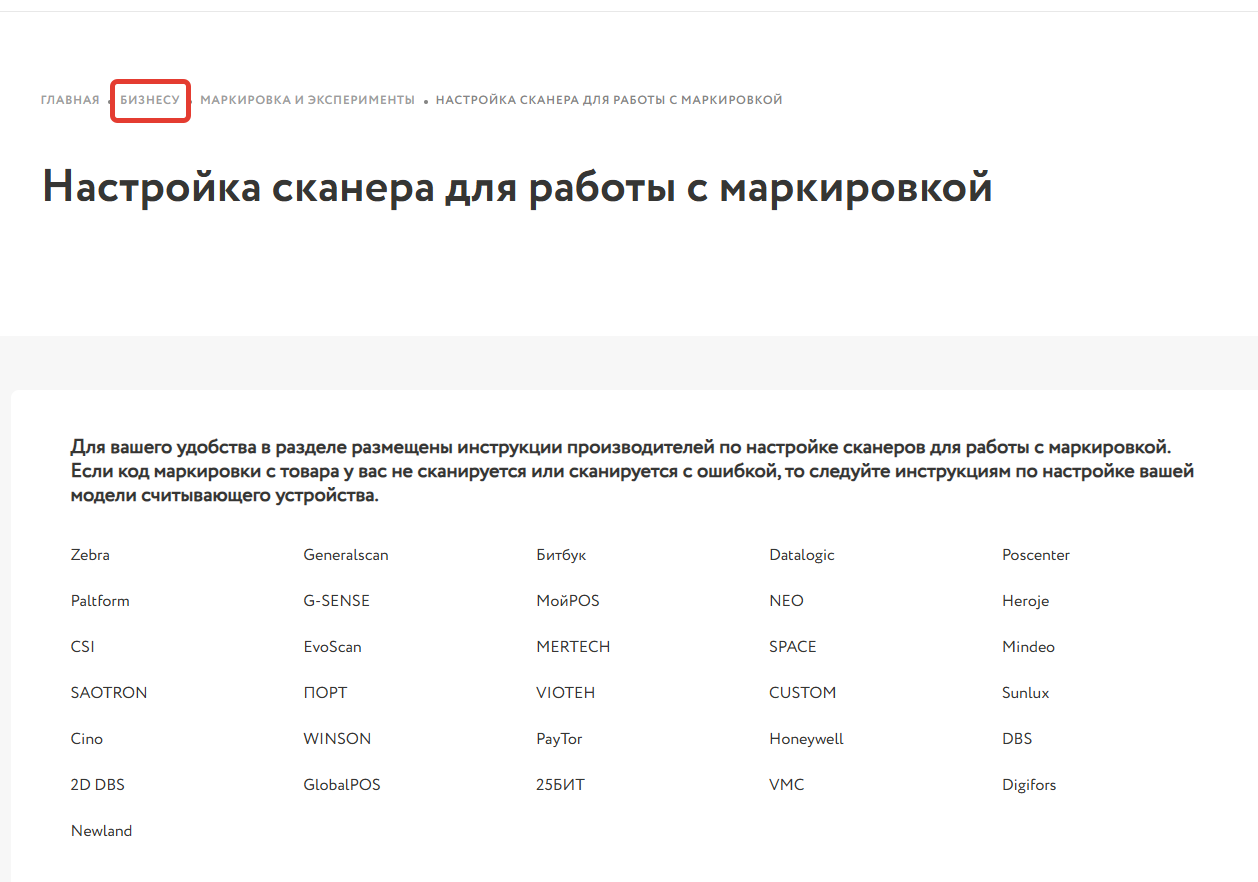Select the CSI manufacturer link

click(x=83, y=647)
